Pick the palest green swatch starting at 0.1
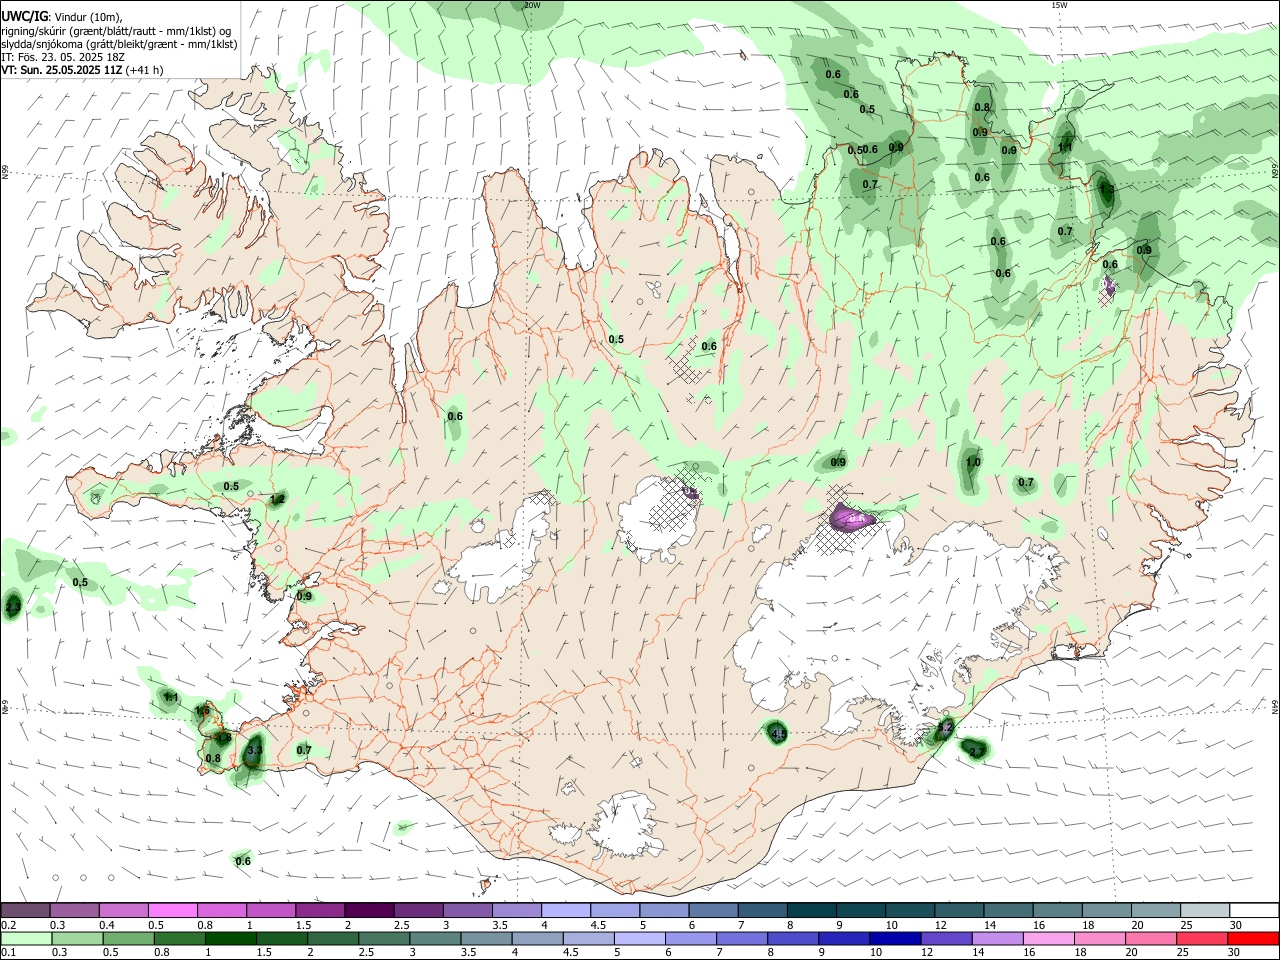This screenshot has height=960, width=1280. [25, 939]
